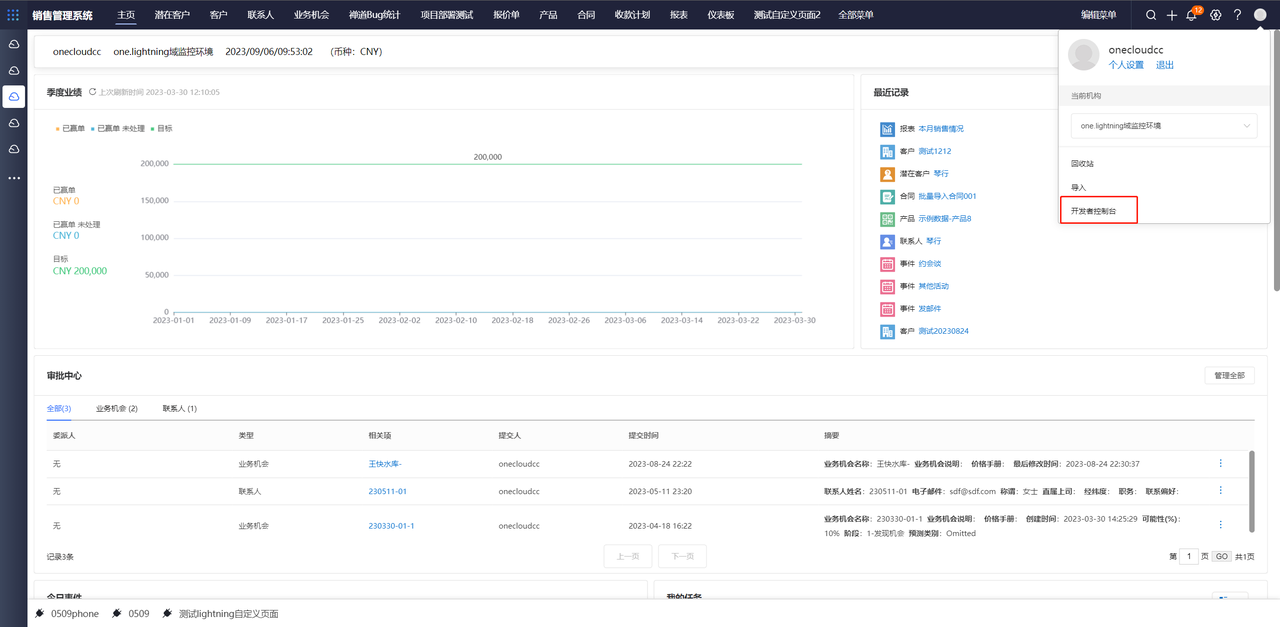Open three-dot menu for 230511-01 row
Screen dimensions: 1280x627
point(1220,490)
